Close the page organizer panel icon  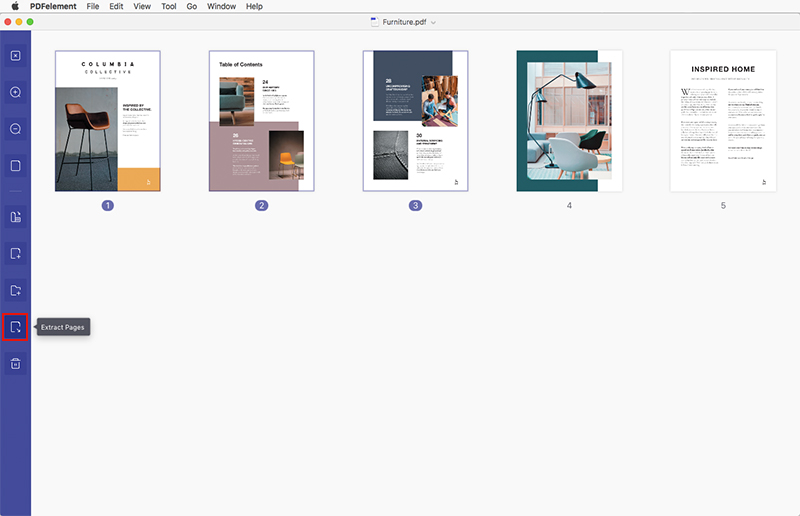15,56
